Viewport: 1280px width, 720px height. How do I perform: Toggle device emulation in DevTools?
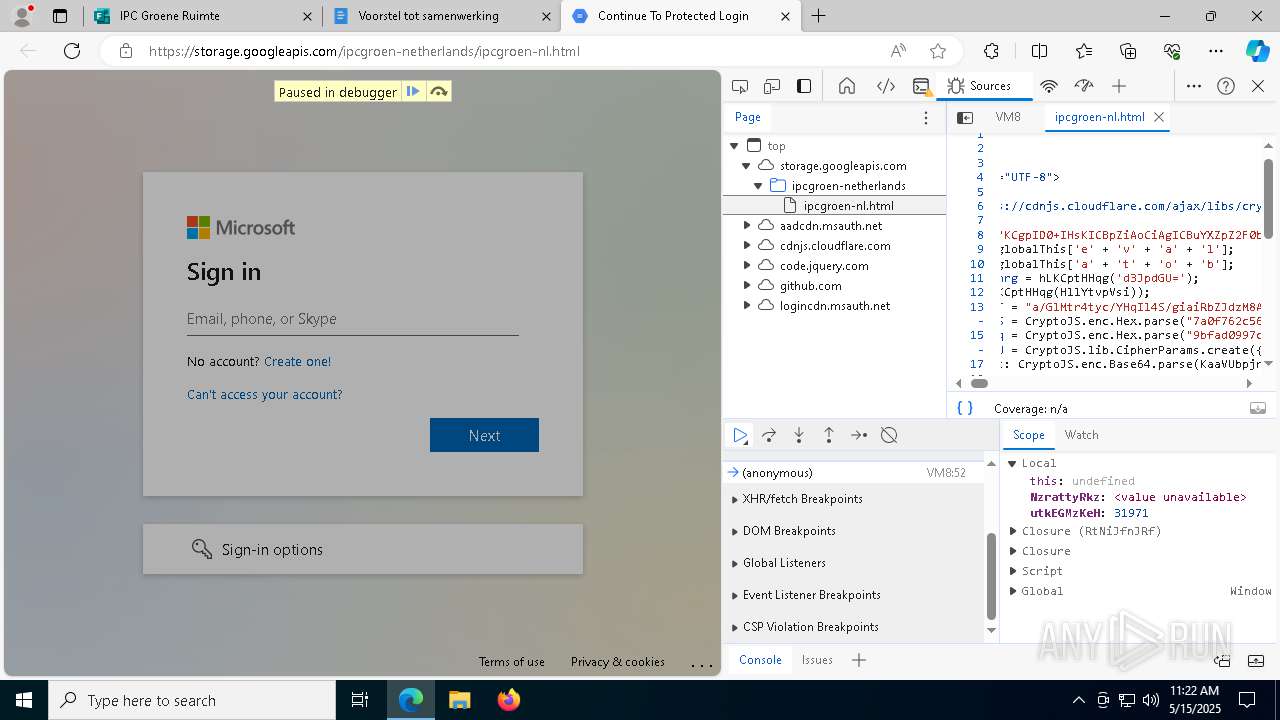click(x=772, y=86)
